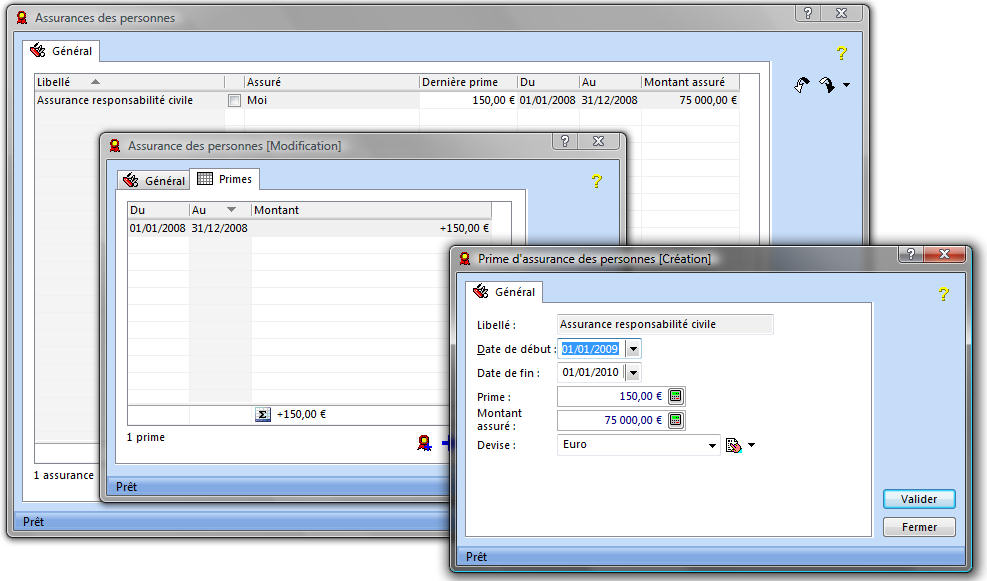Viewport: 987px width, 581px height.
Task: Click into the Prime amount field
Action: 610,396
